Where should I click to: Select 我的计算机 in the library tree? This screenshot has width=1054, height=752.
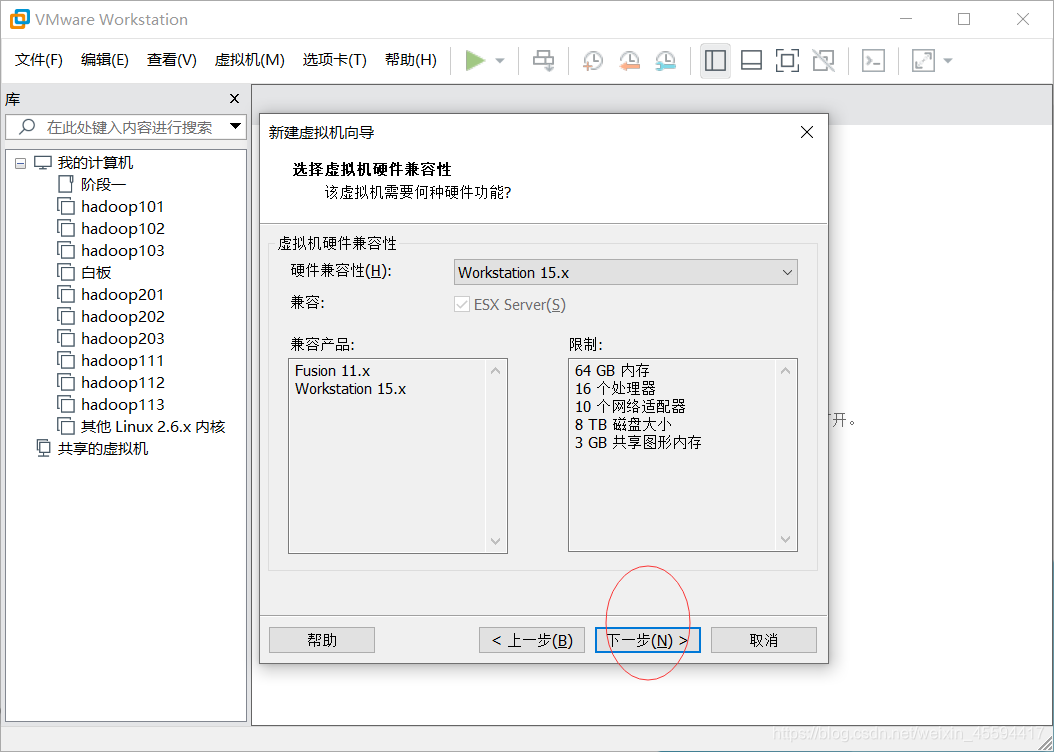(95, 163)
